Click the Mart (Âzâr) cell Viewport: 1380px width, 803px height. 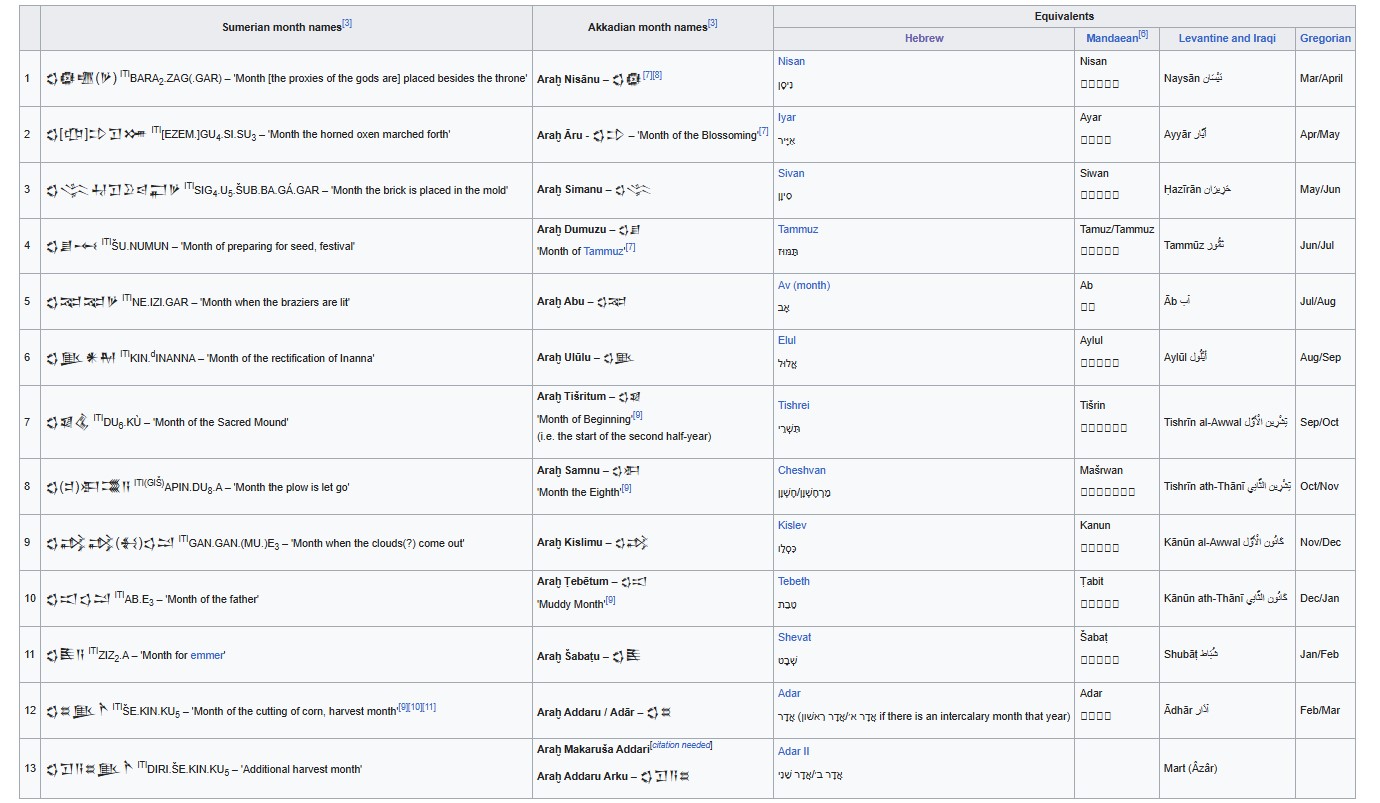pos(1227,768)
